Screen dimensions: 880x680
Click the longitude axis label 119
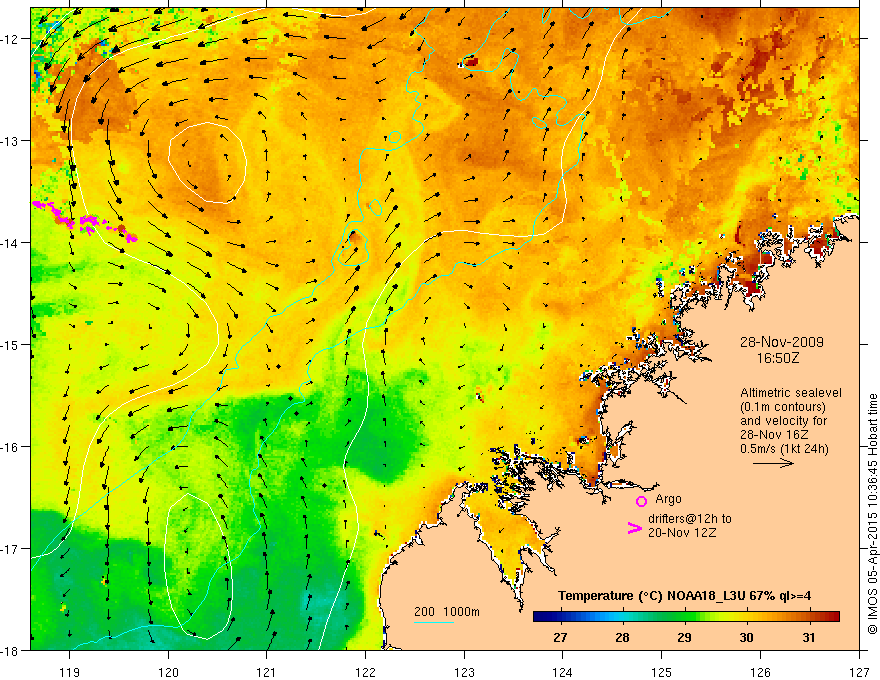click(70, 672)
